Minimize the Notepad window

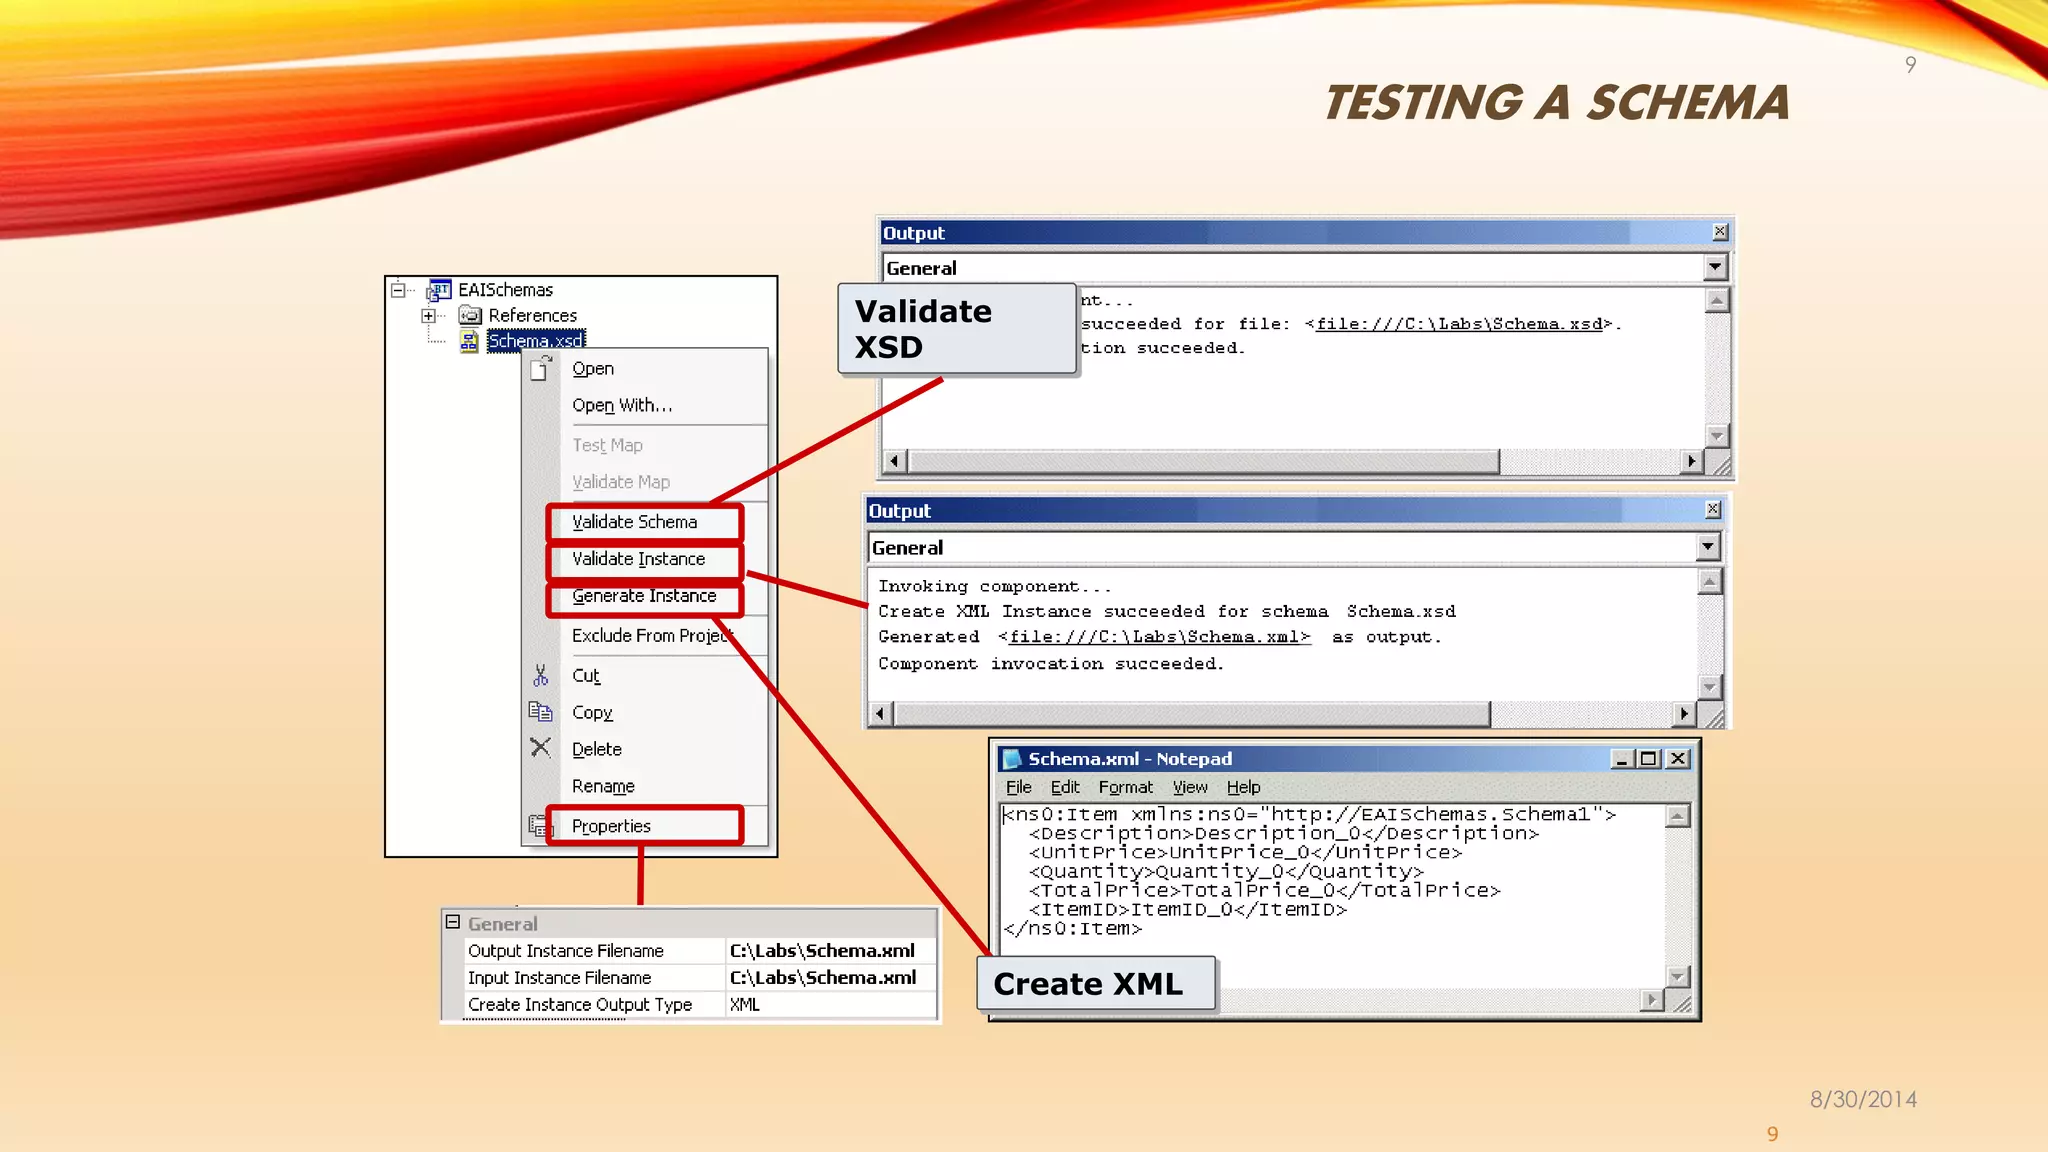click(x=1622, y=759)
